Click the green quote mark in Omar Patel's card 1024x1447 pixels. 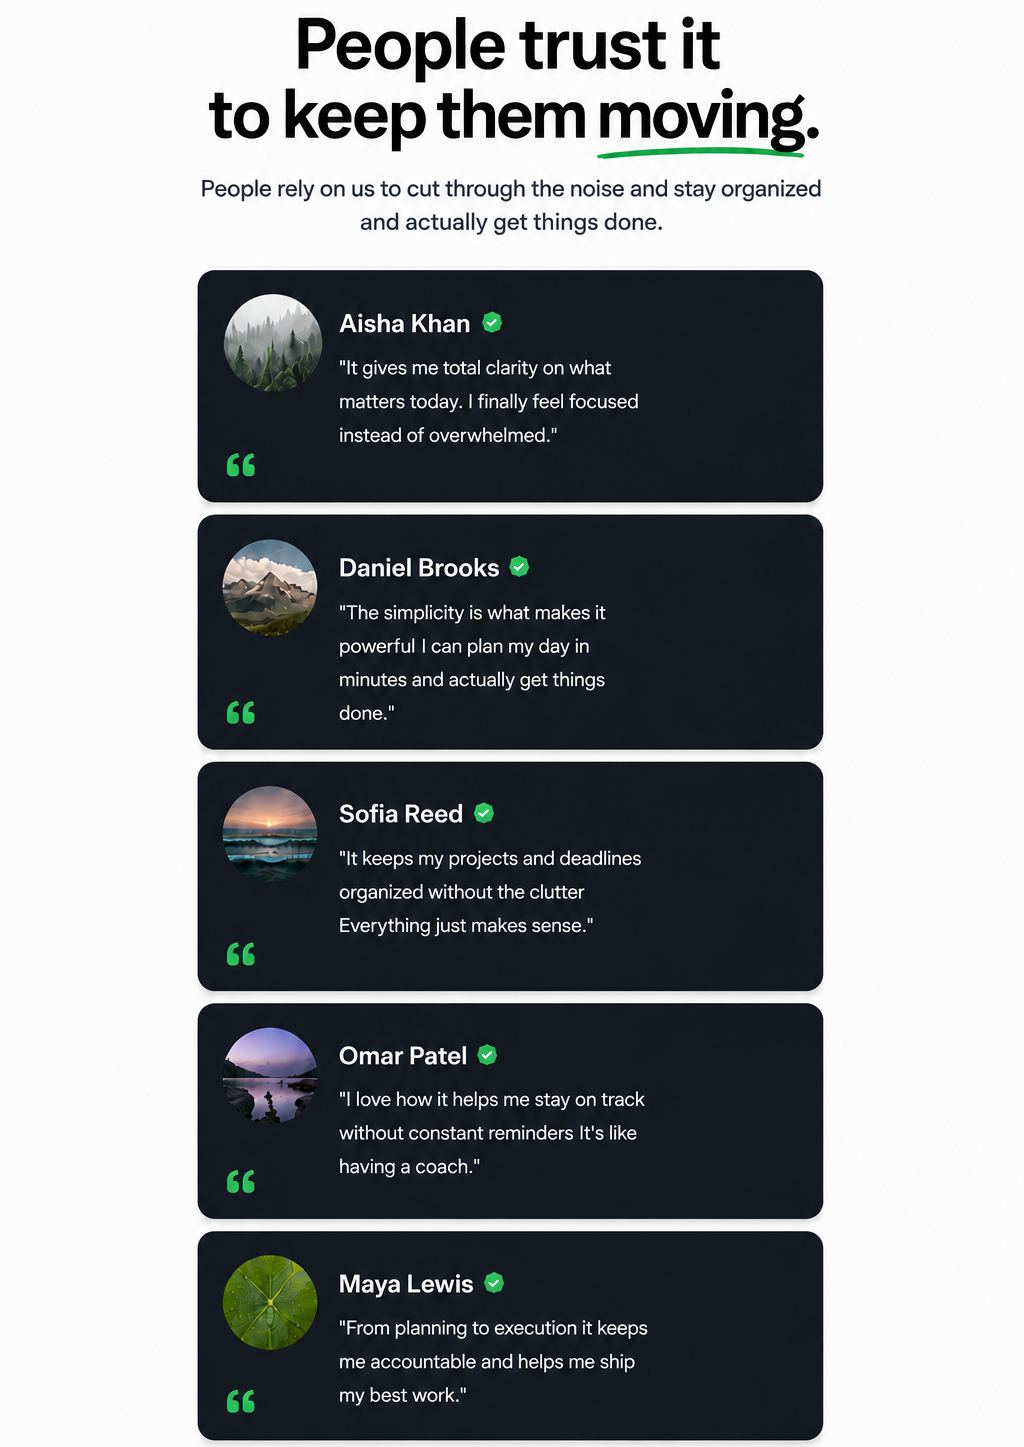click(x=241, y=1181)
